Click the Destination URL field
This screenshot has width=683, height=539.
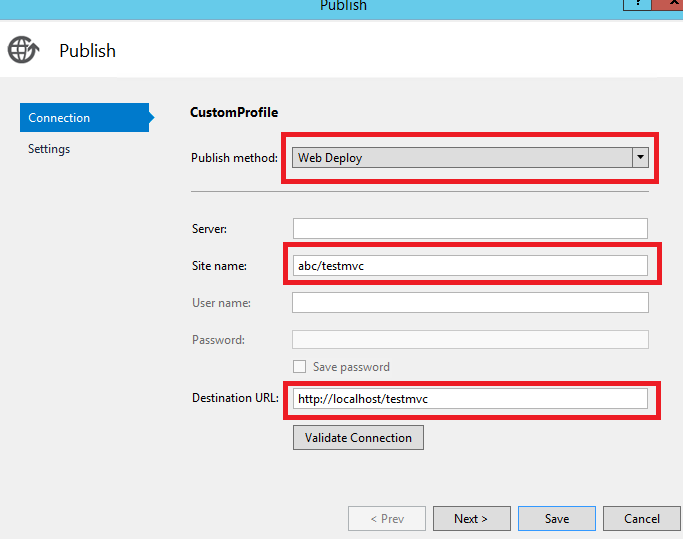tap(470, 399)
